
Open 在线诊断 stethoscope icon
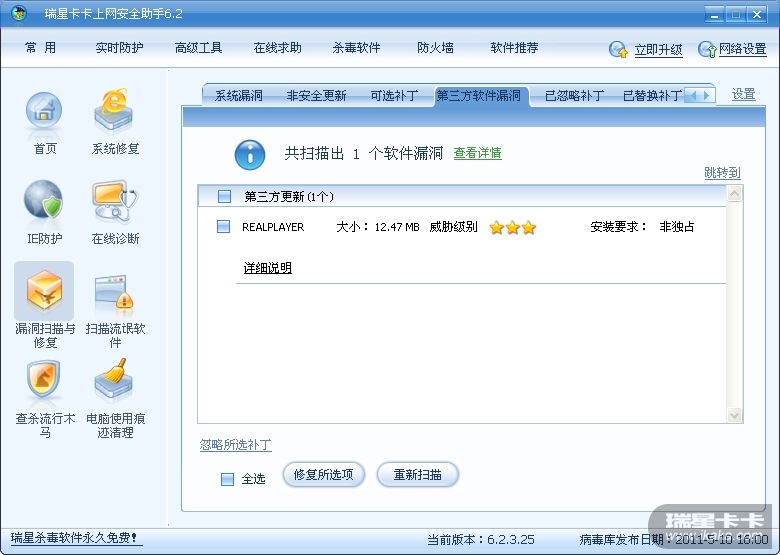(x=114, y=201)
